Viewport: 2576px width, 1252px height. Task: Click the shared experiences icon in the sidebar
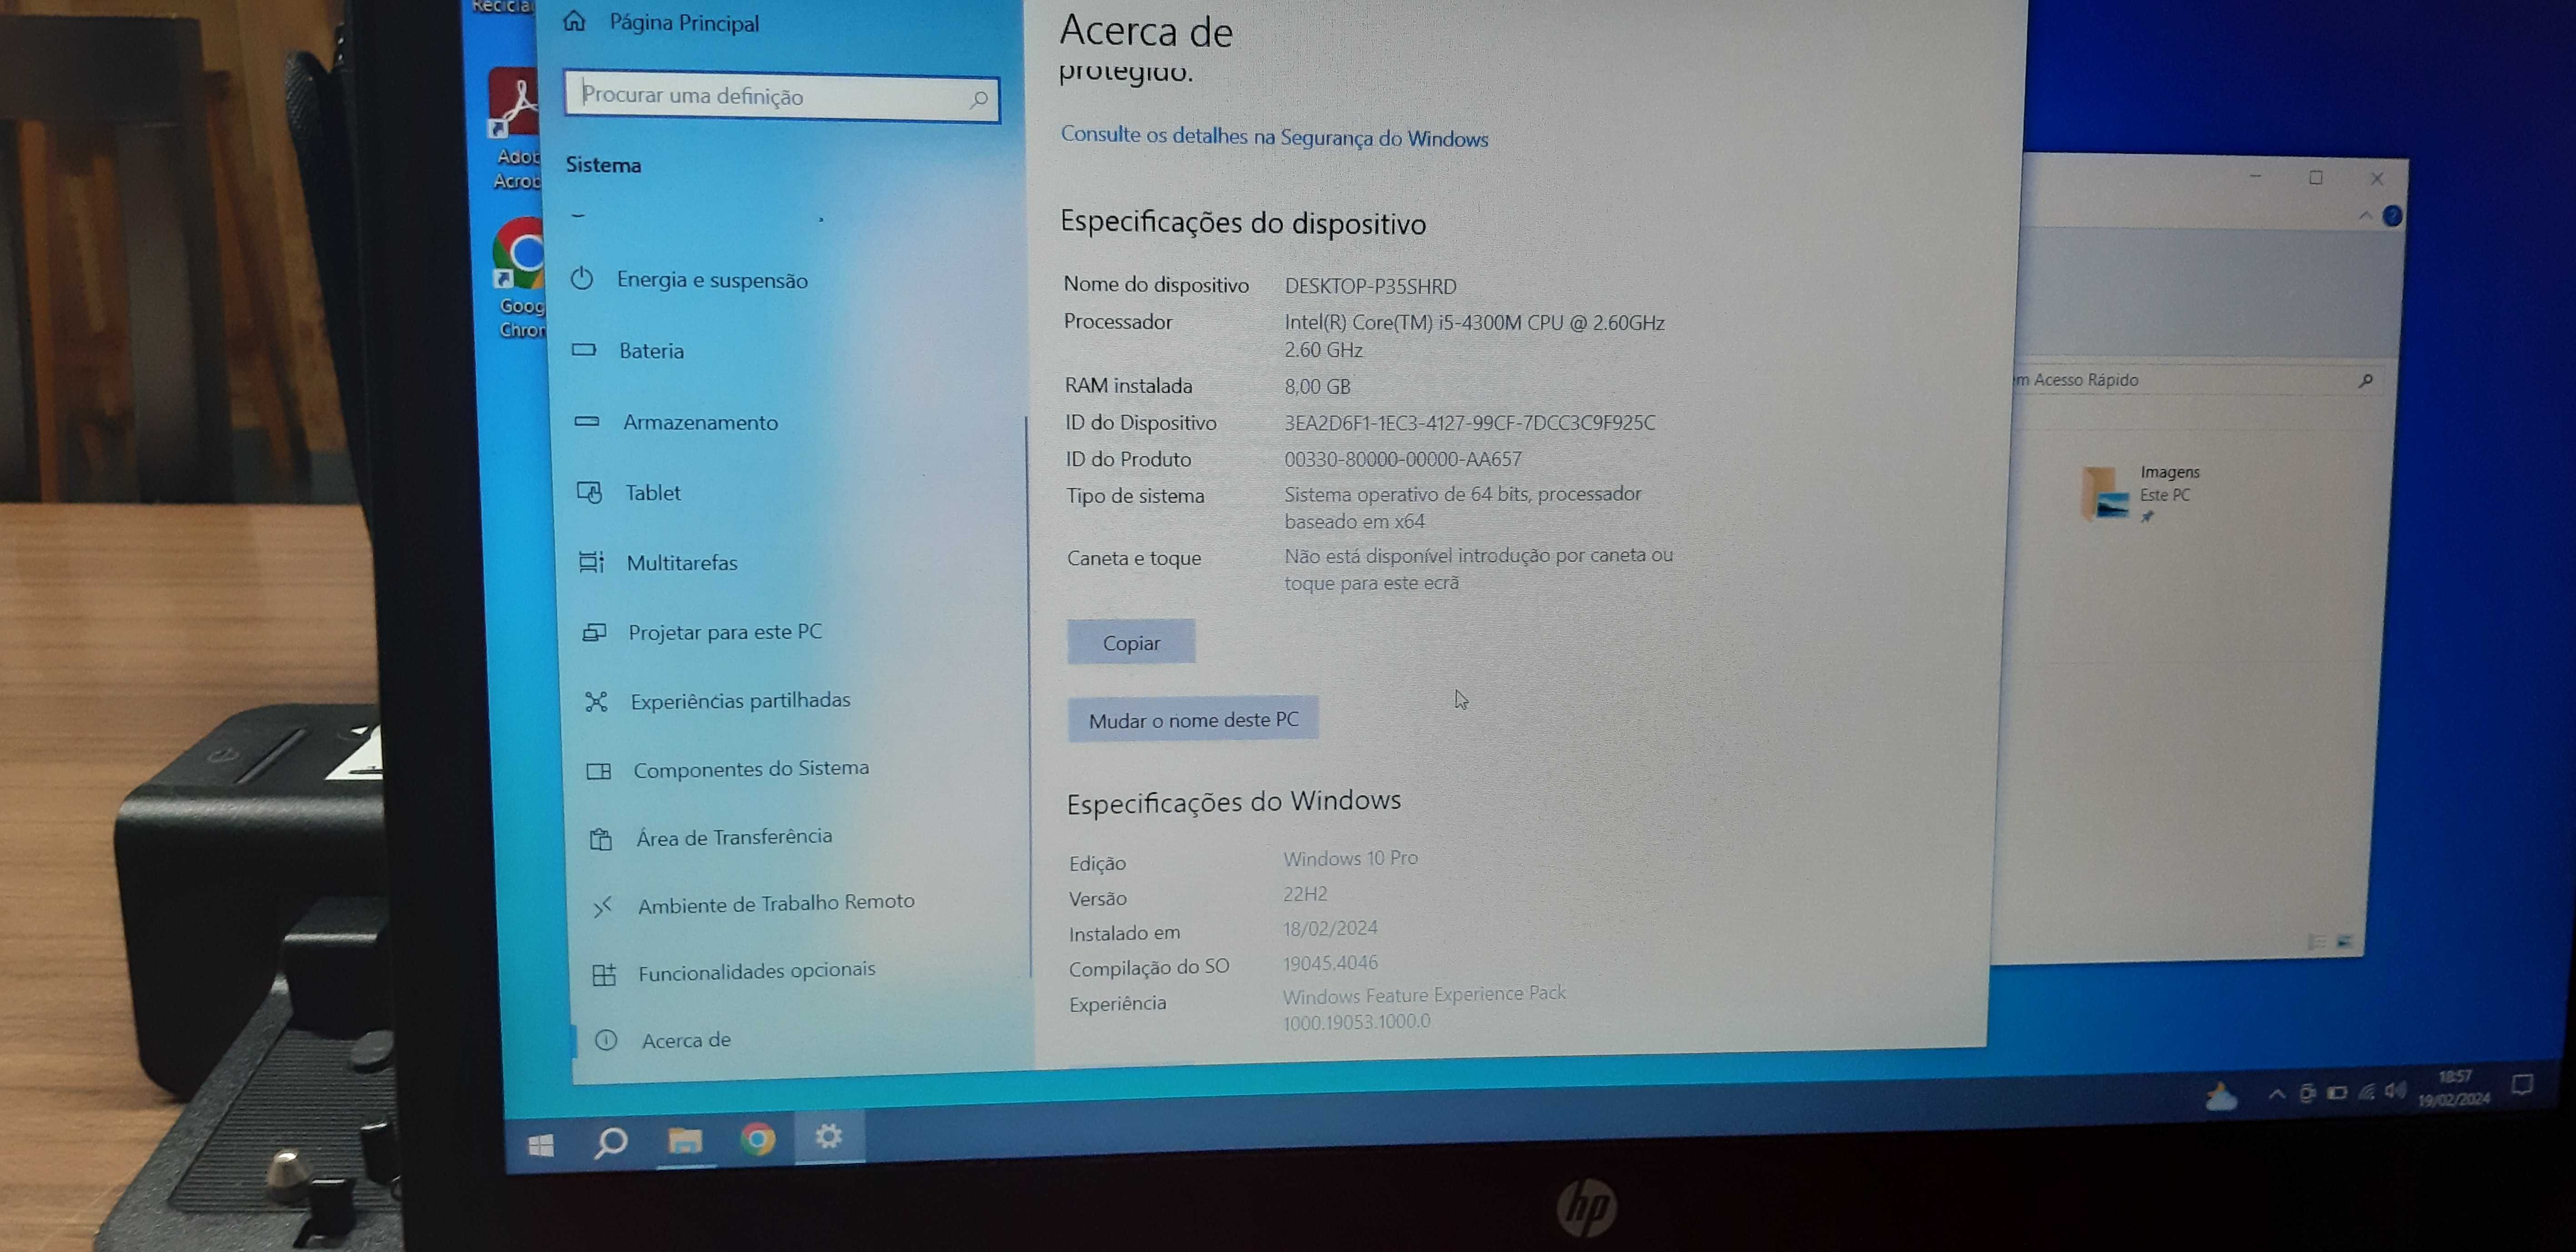596,702
